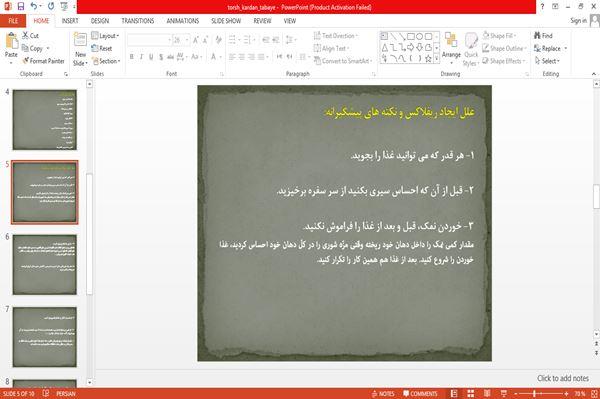Toggle Underline formatting
The height and width of the screenshot is (399, 600).
tap(151, 57)
